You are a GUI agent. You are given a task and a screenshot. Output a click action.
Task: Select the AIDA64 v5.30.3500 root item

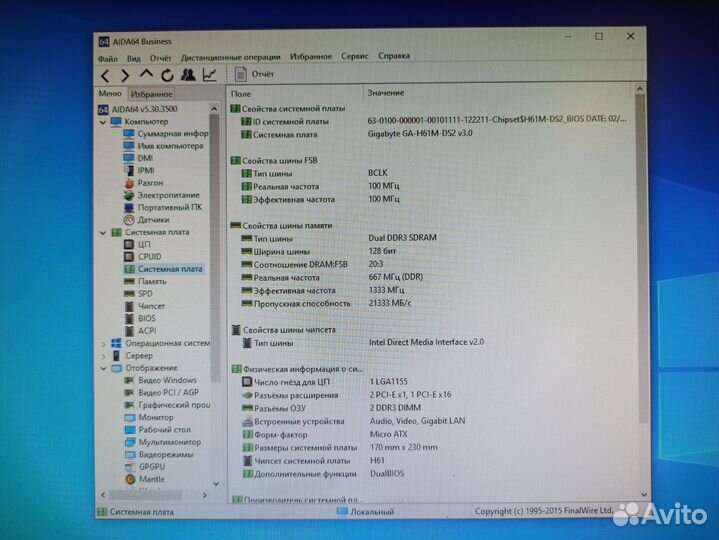point(138,109)
